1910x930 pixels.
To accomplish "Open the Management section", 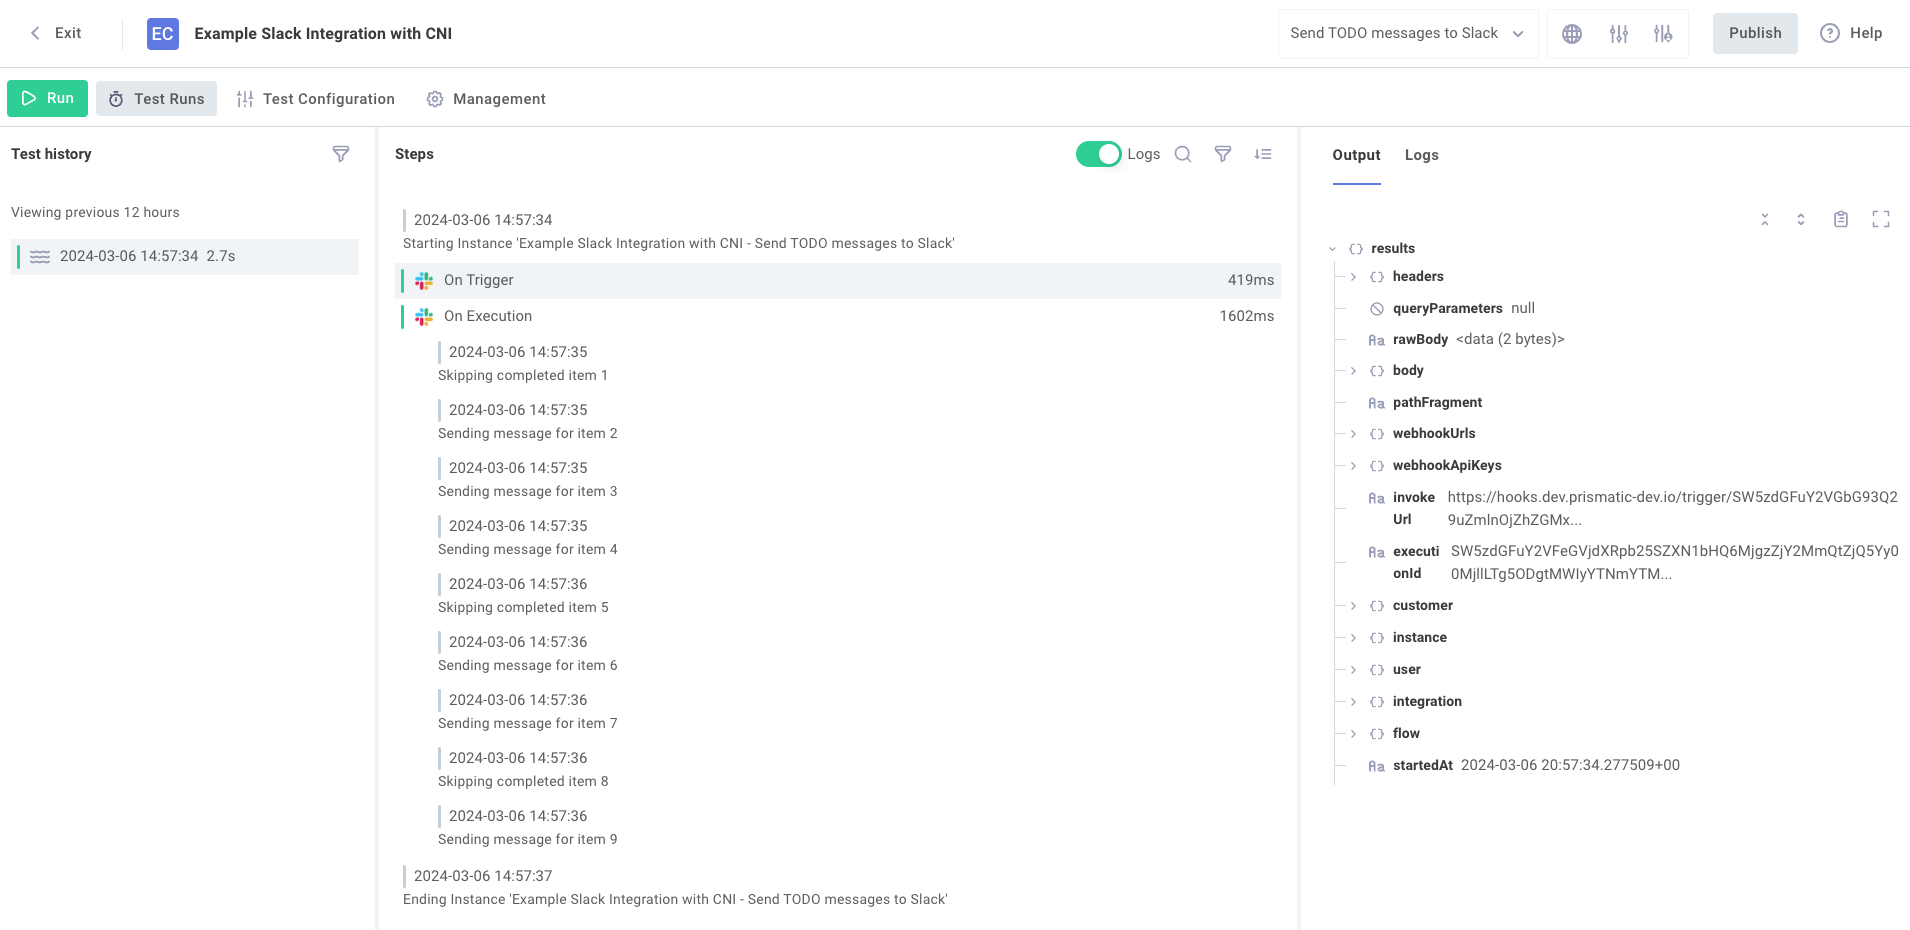I will tap(486, 98).
